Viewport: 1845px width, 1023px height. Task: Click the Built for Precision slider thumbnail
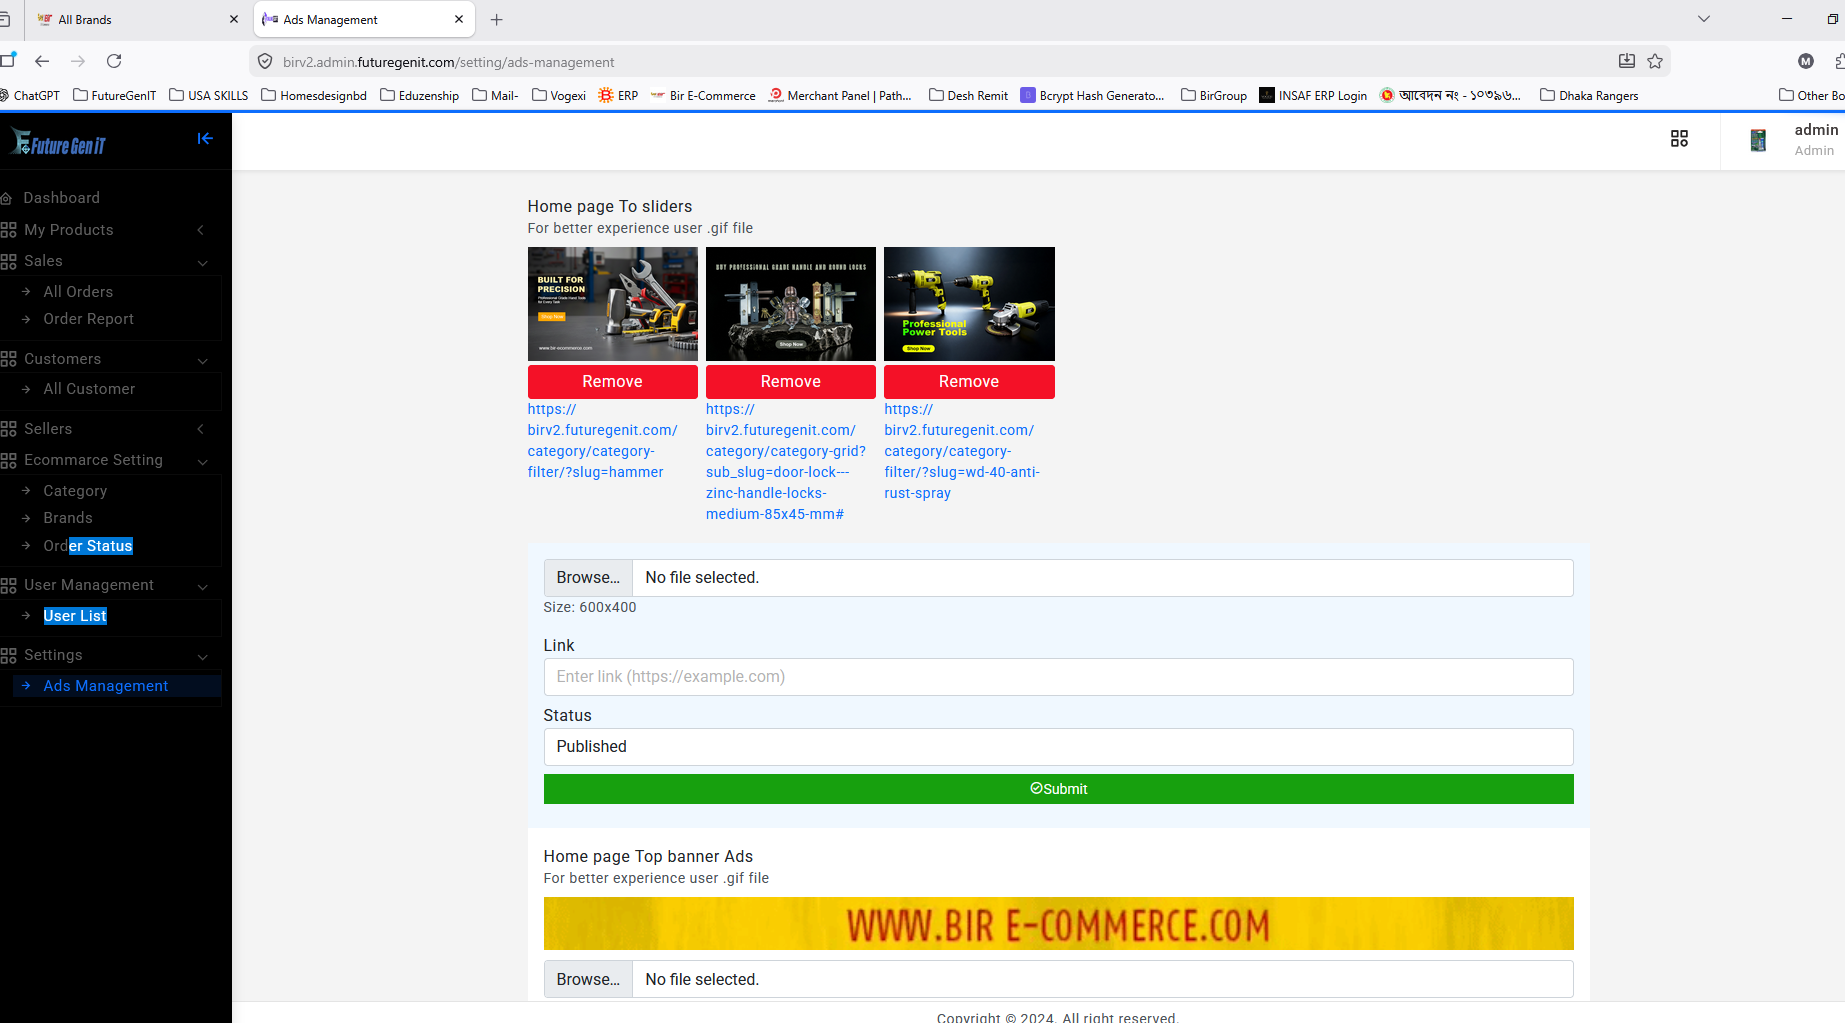612,304
